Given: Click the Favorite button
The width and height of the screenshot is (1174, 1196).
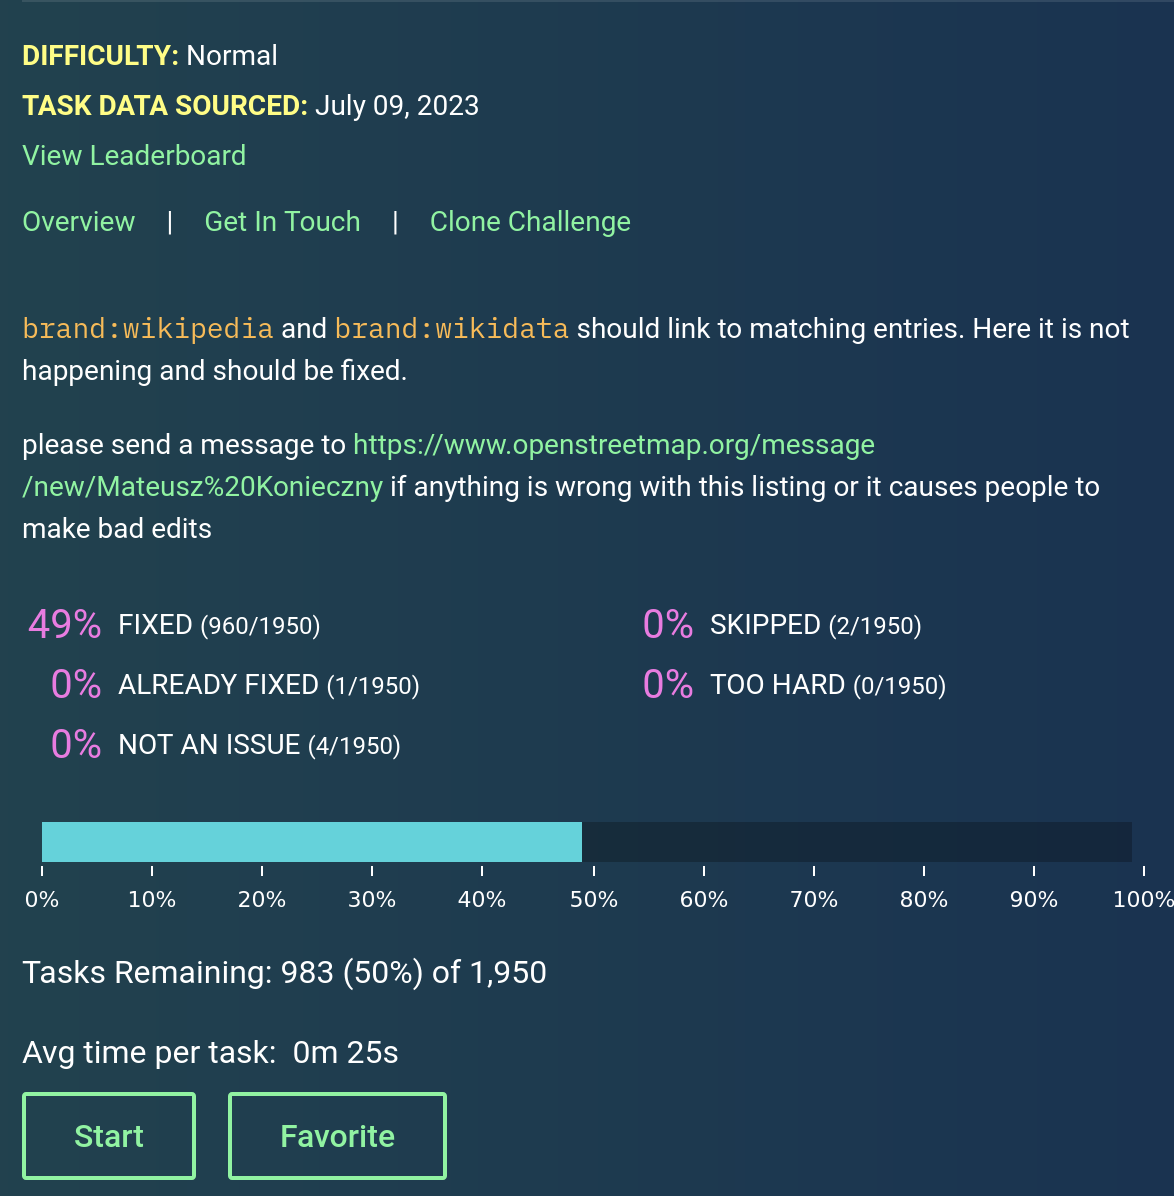Looking at the screenshot, I should pos(337,1135).
